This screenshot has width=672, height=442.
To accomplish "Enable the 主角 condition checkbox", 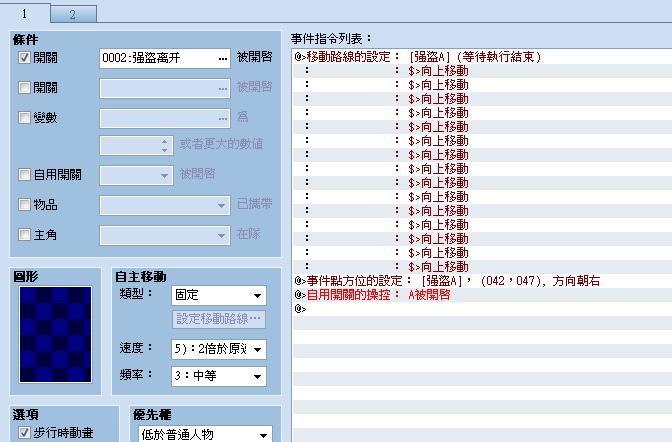I will tap(24, 235).
